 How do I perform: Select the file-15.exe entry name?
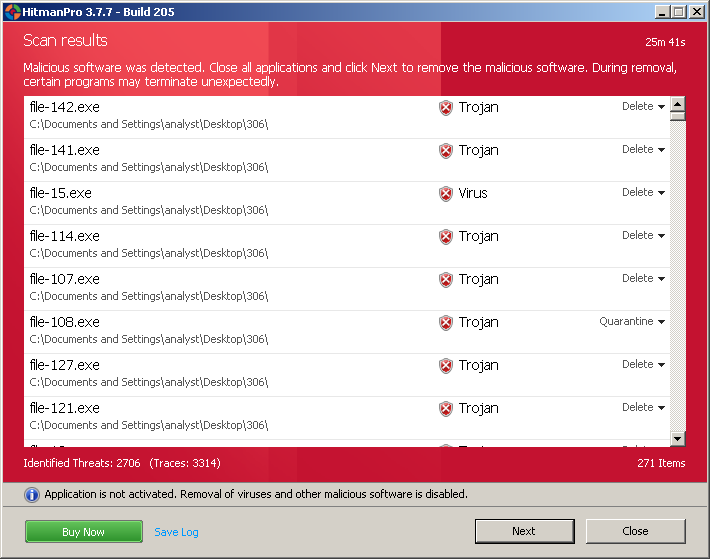click(x=60, y=193)
